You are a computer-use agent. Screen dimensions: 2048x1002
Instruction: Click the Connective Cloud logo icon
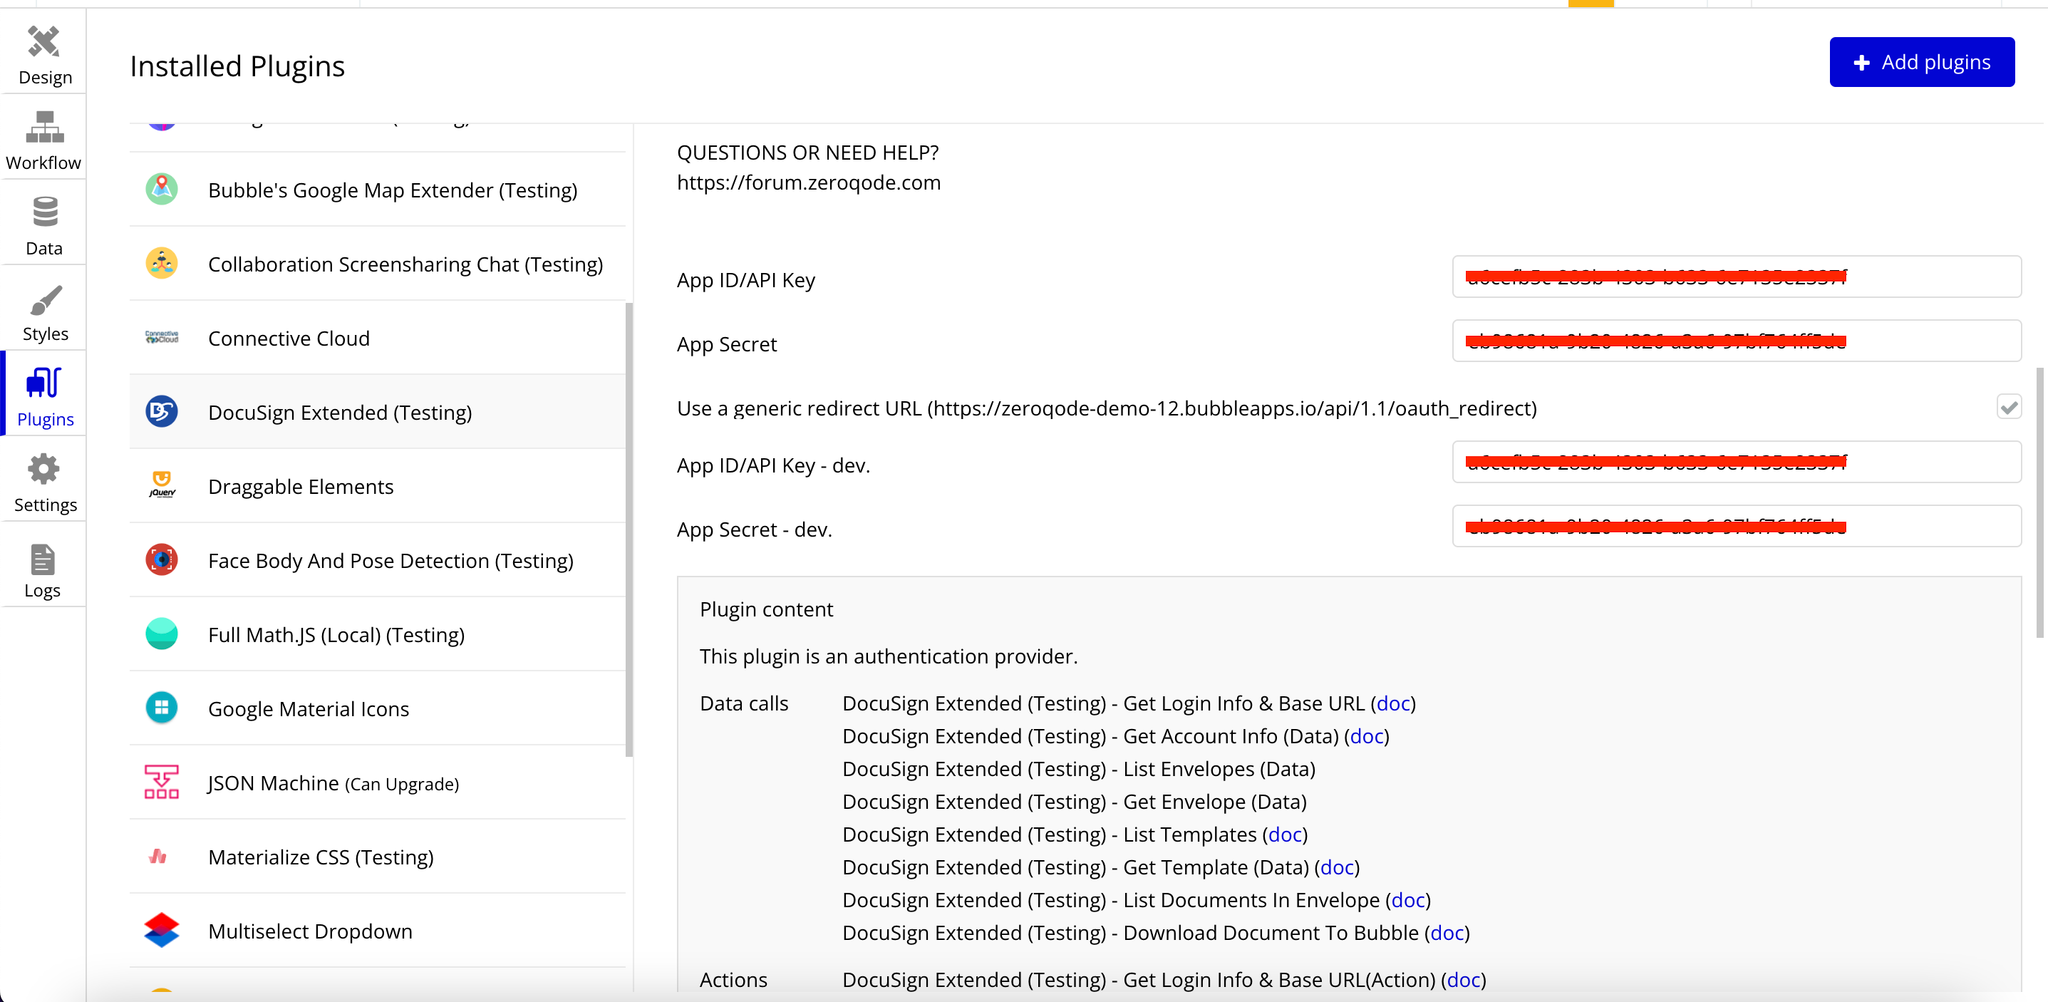click(x=162, y=337)
